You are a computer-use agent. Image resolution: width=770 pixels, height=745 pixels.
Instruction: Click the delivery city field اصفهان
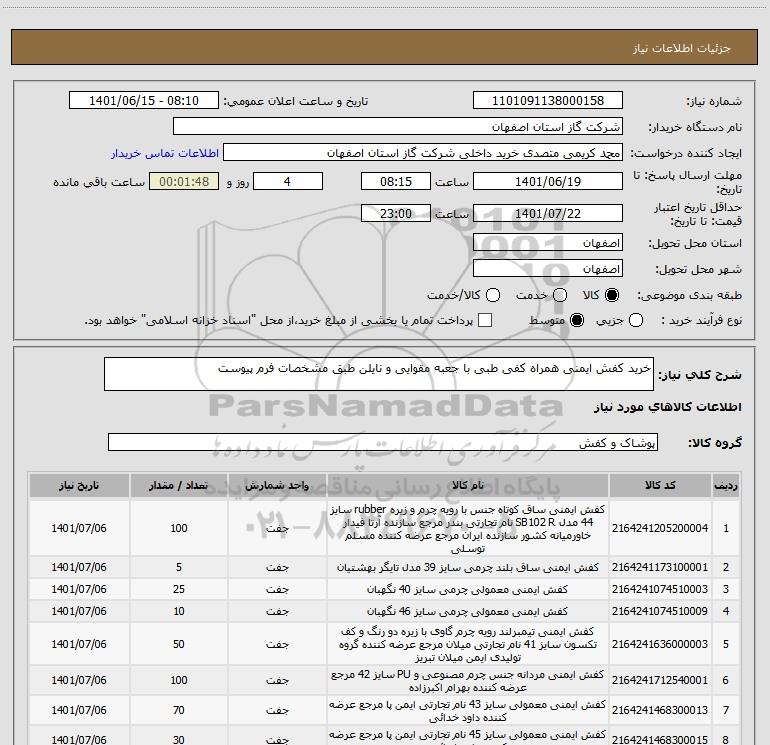[548, 269]
